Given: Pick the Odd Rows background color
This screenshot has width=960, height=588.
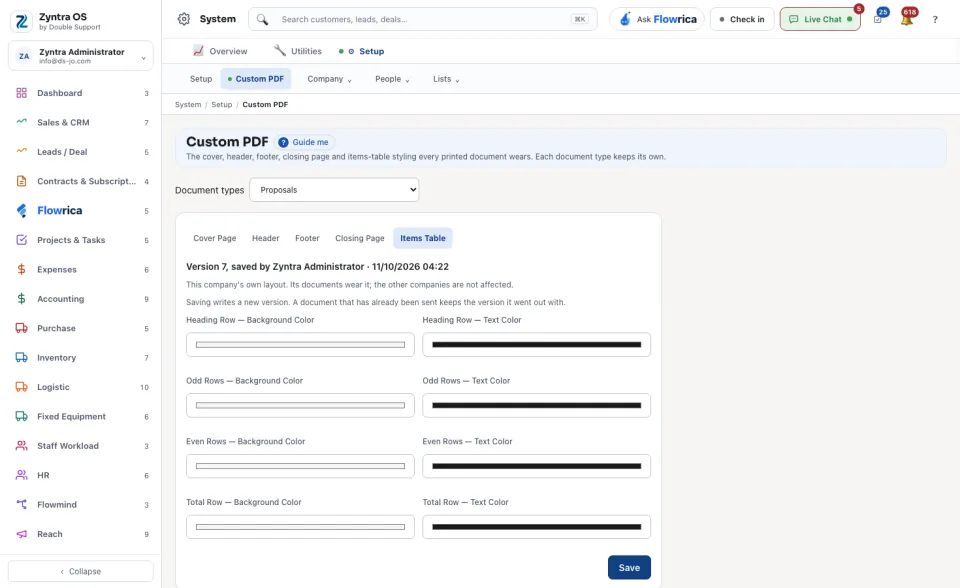Looking at the screenshot, I should click(301, 405).
